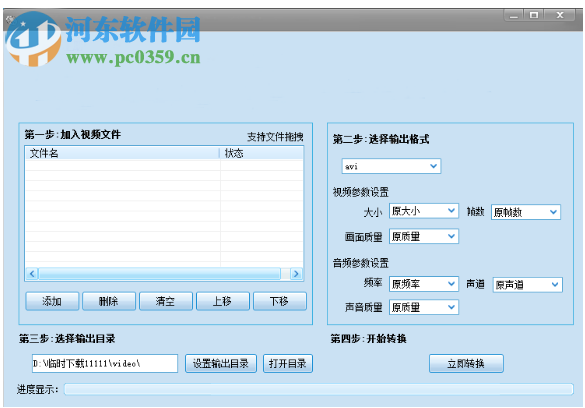Click the file list left scroll arrow
The width and height of the screenshot is (585, 408).
click(32, 274)
